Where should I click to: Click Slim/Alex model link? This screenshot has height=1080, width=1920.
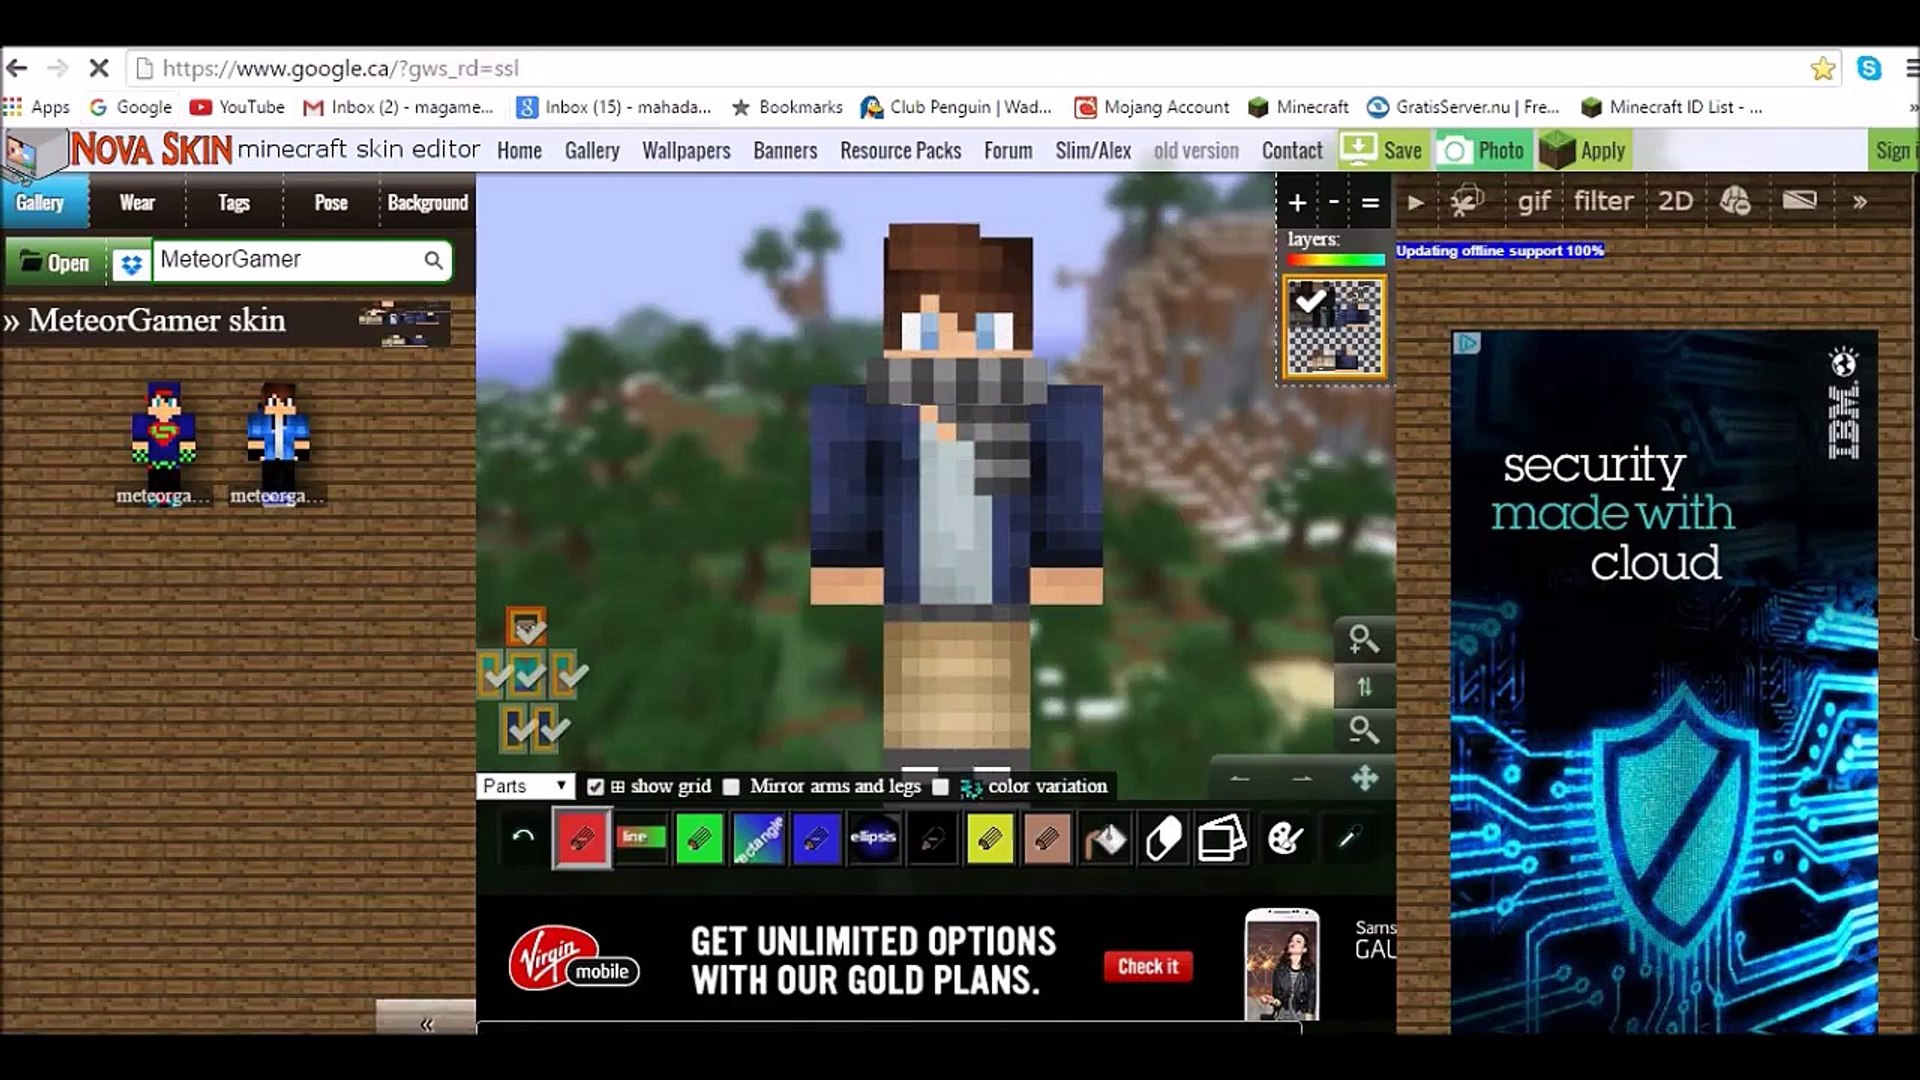tap(1093, 151)
